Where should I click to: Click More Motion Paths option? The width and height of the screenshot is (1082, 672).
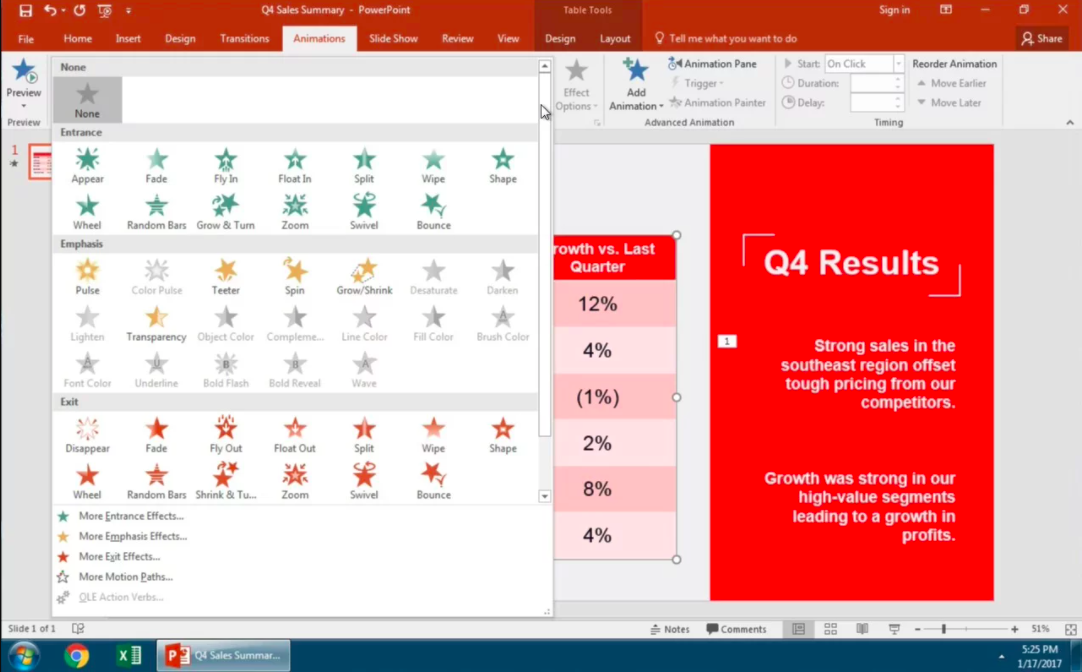(125, 577)
